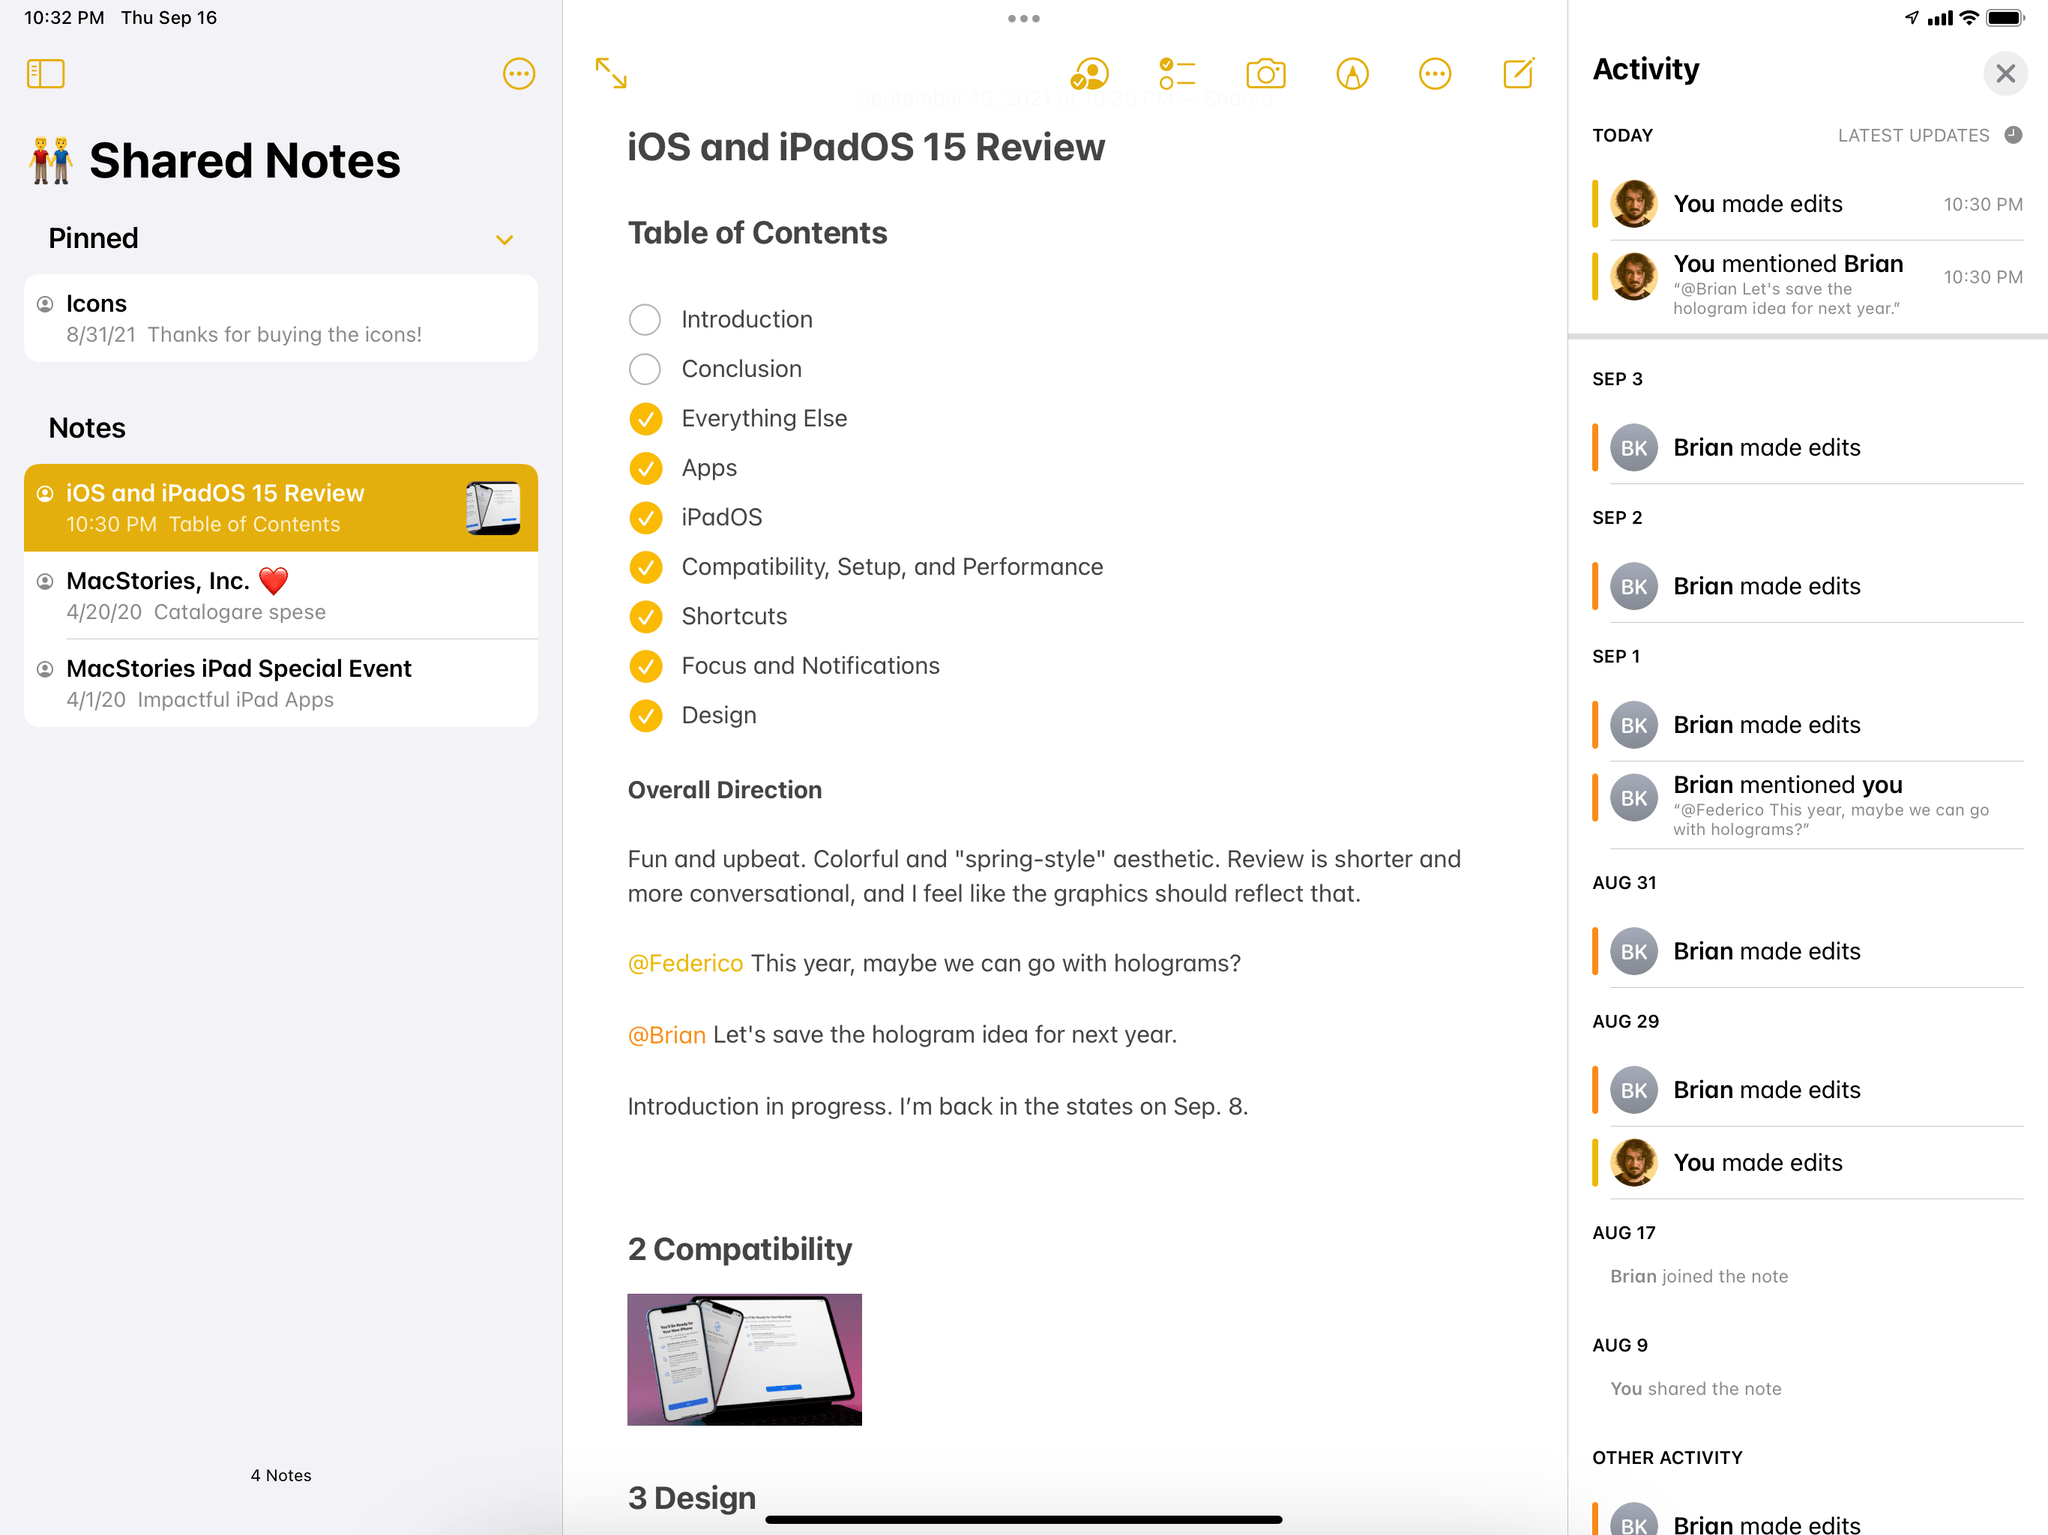The height and width of the screenshot is (1535, 2048).
Task: Close the Activity panel
Action: pyautogui.click(x=2005, y=73)
